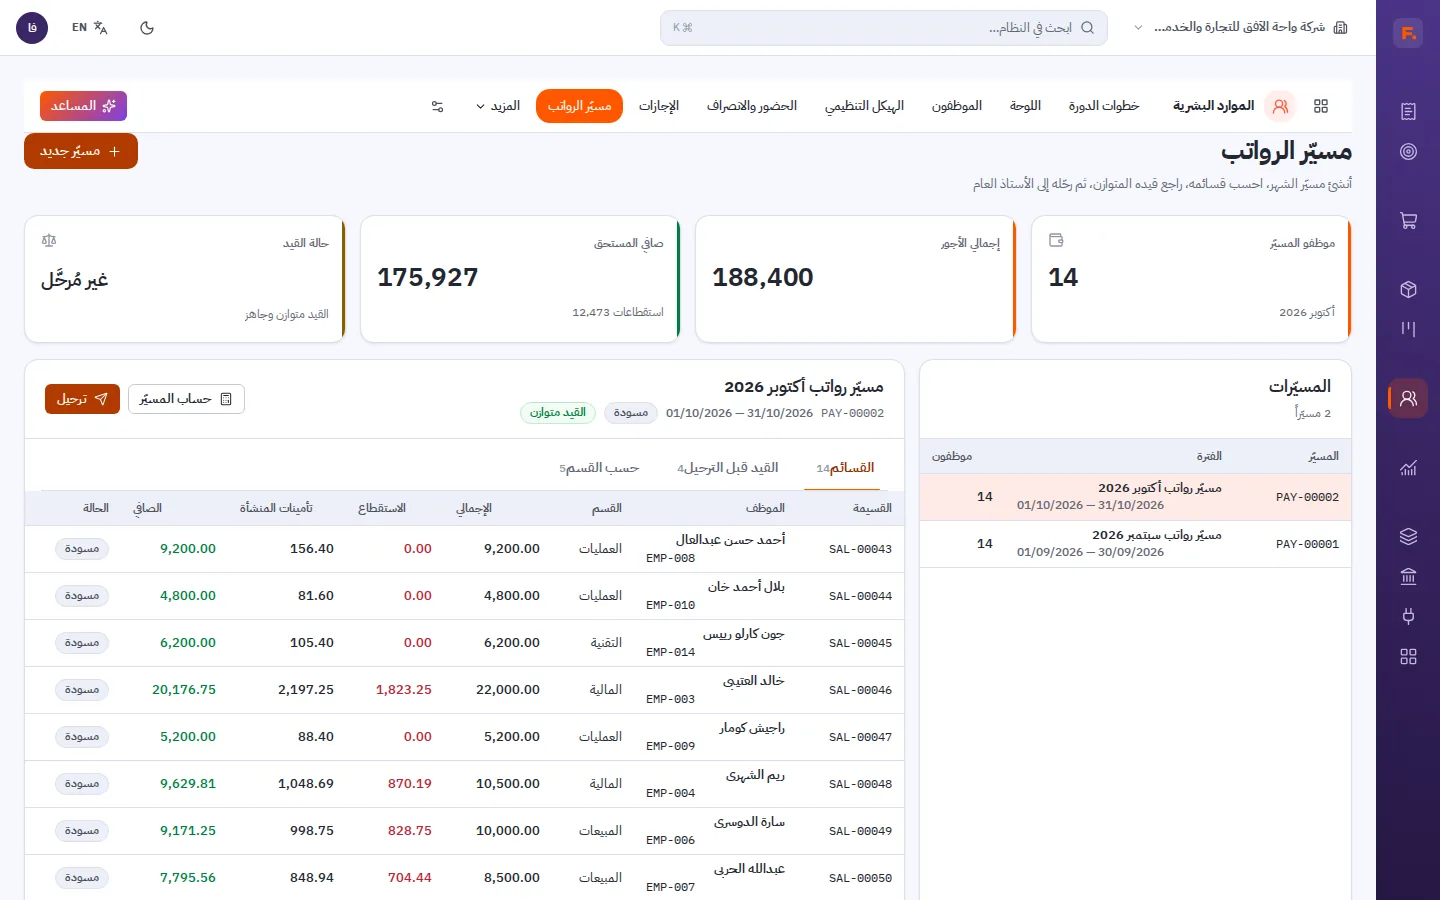
Task: Open the الإجازات tab
Action: click(x=659, y=106)
